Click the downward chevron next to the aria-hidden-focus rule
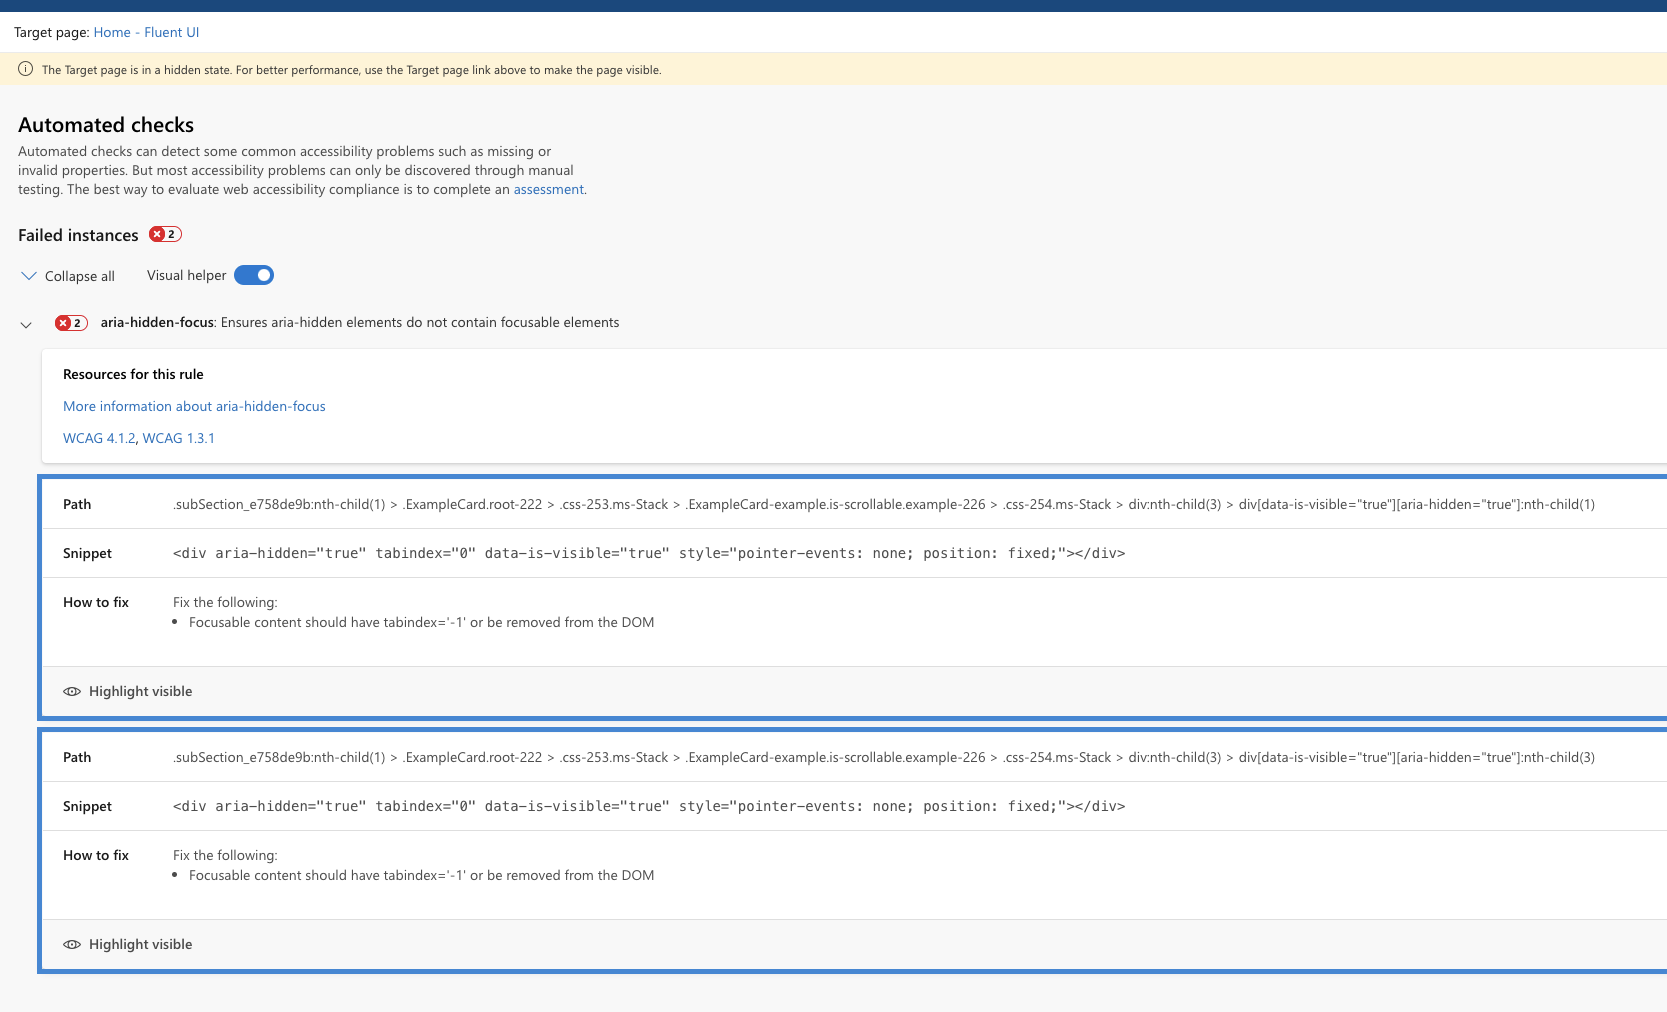 (26, 323)
